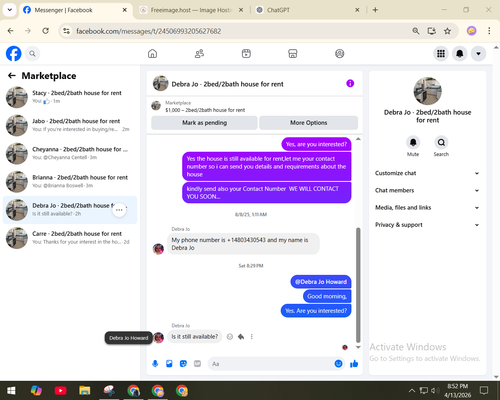Expand Customize chat section
Image resolution: width=500 pixels, height=400 pixels.
pyautogui.click(x=427, y=173)
